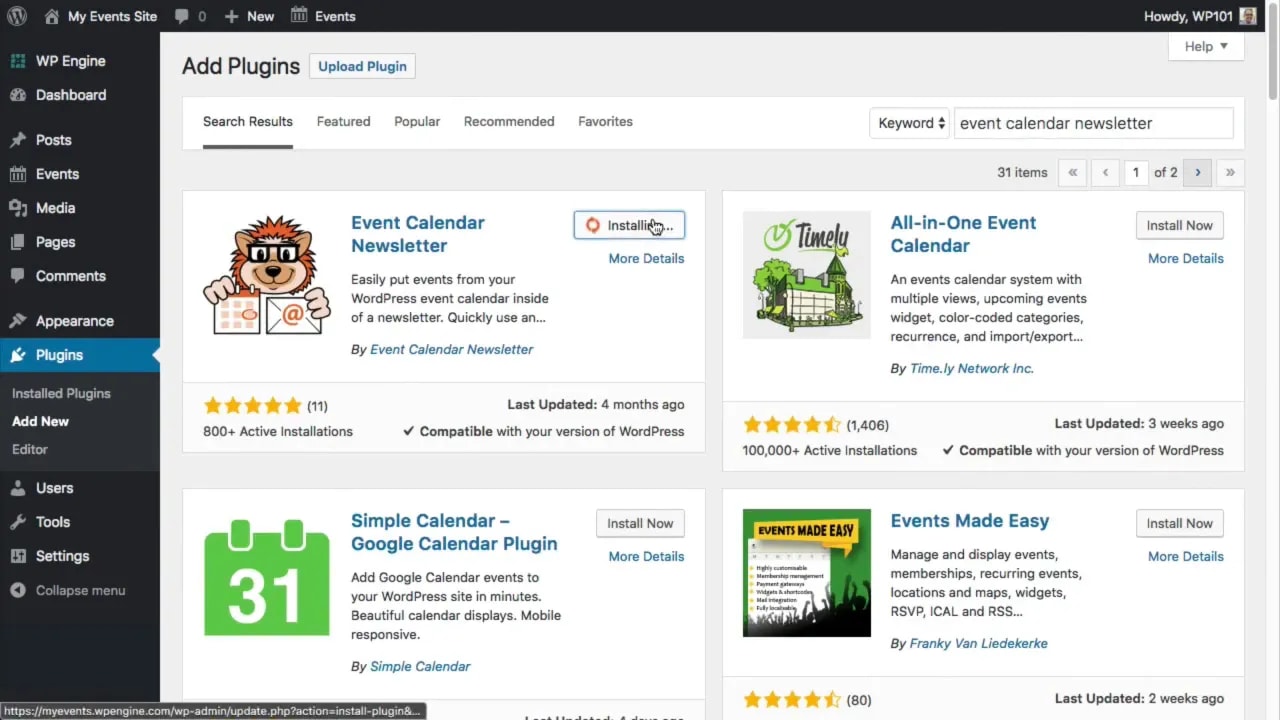Screen dimensions: 1280x720
Task: Install the Simple Calendar plugin
Action: pyautogui.click(x=640, y=523)
